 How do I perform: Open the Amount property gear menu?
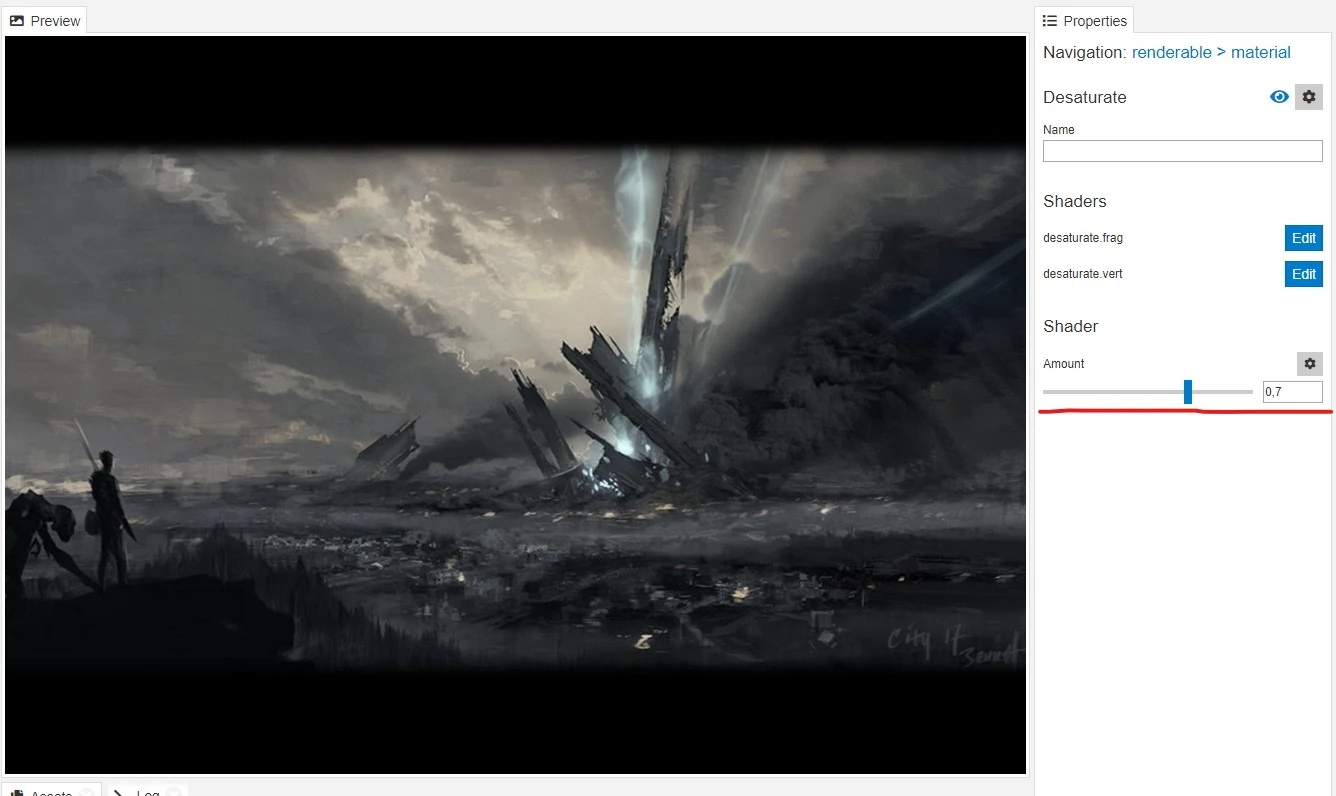coord(1310,364)
